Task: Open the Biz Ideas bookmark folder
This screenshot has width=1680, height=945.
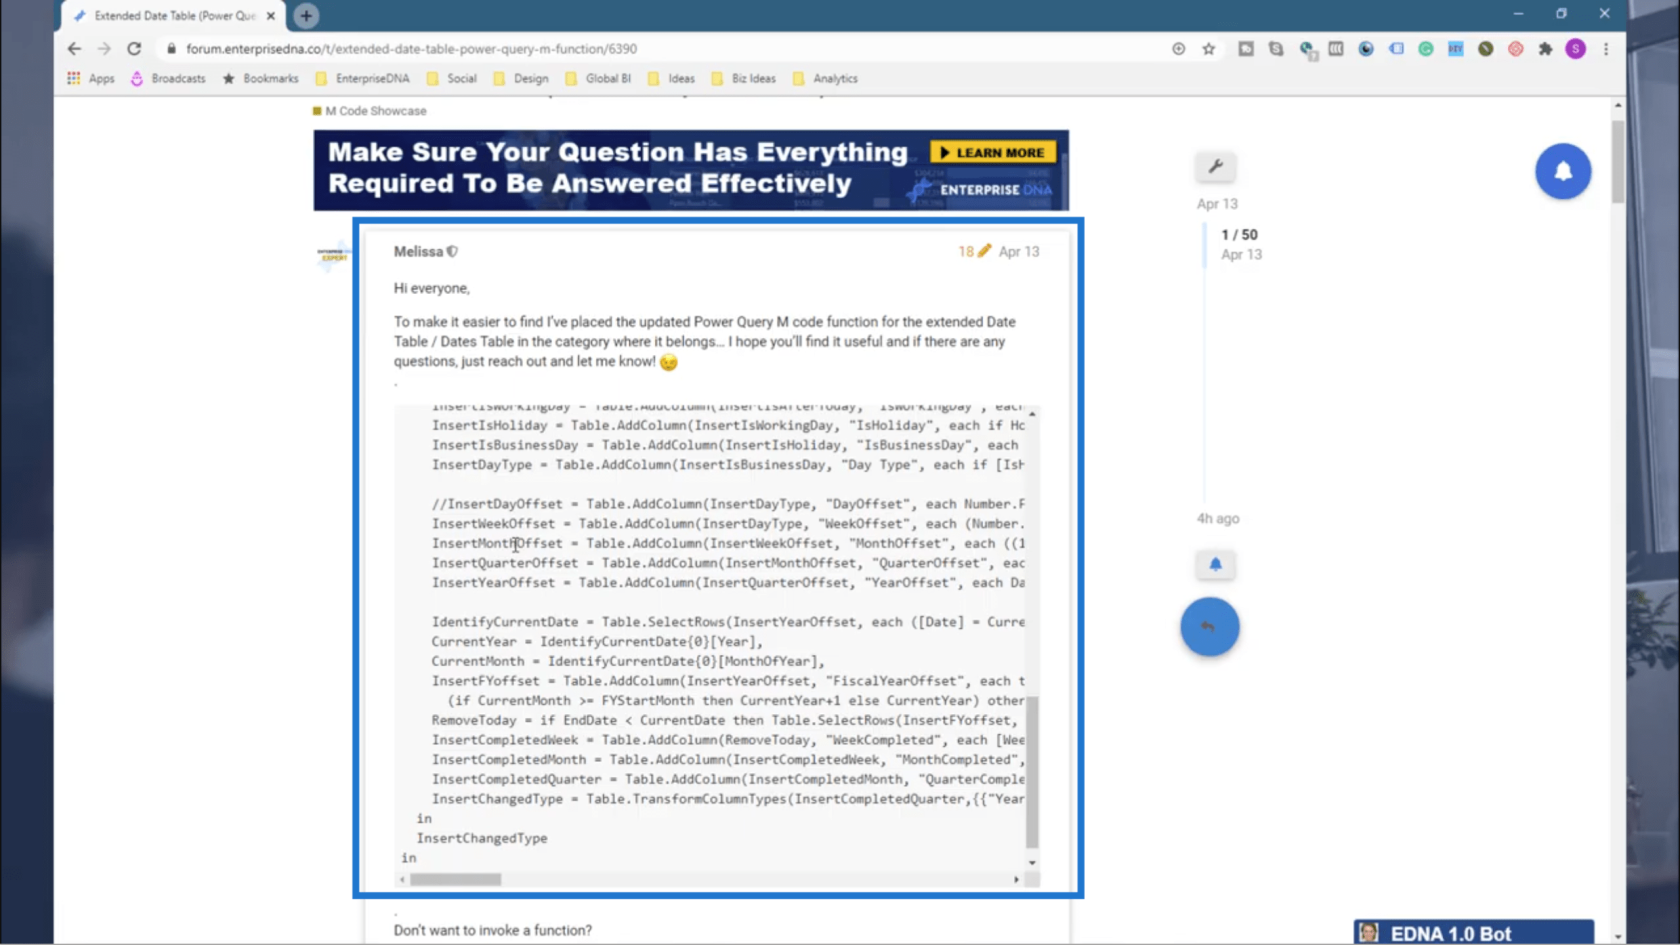Action: [x=743, y=78]
